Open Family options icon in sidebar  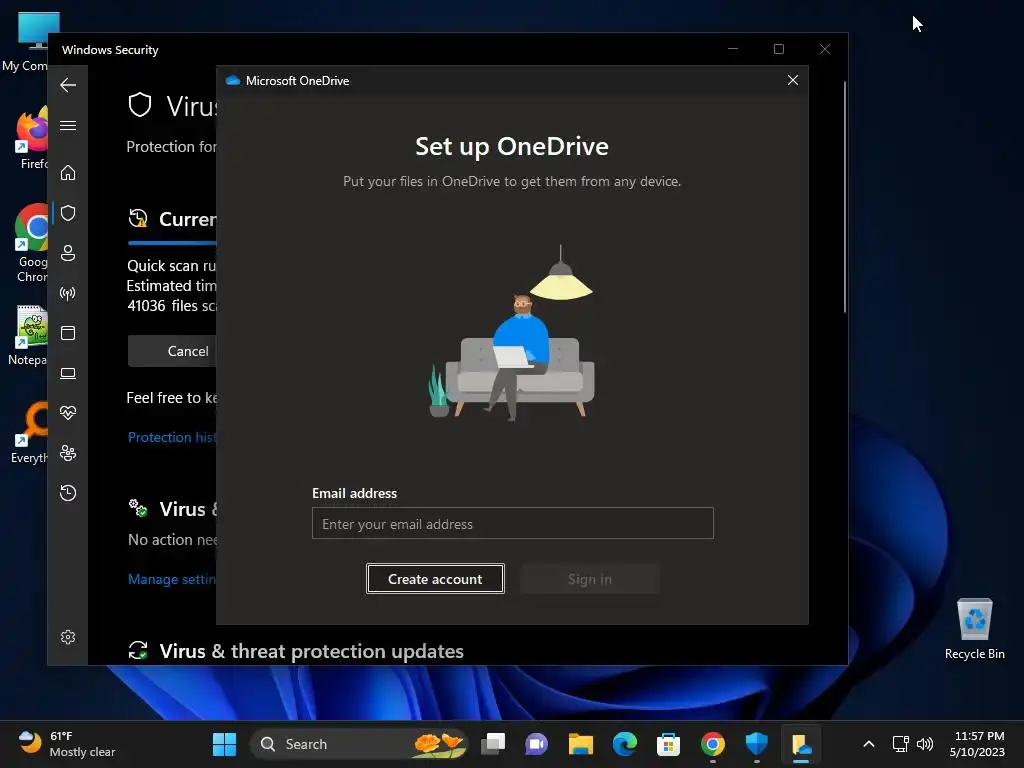click(x=68, y=453)
